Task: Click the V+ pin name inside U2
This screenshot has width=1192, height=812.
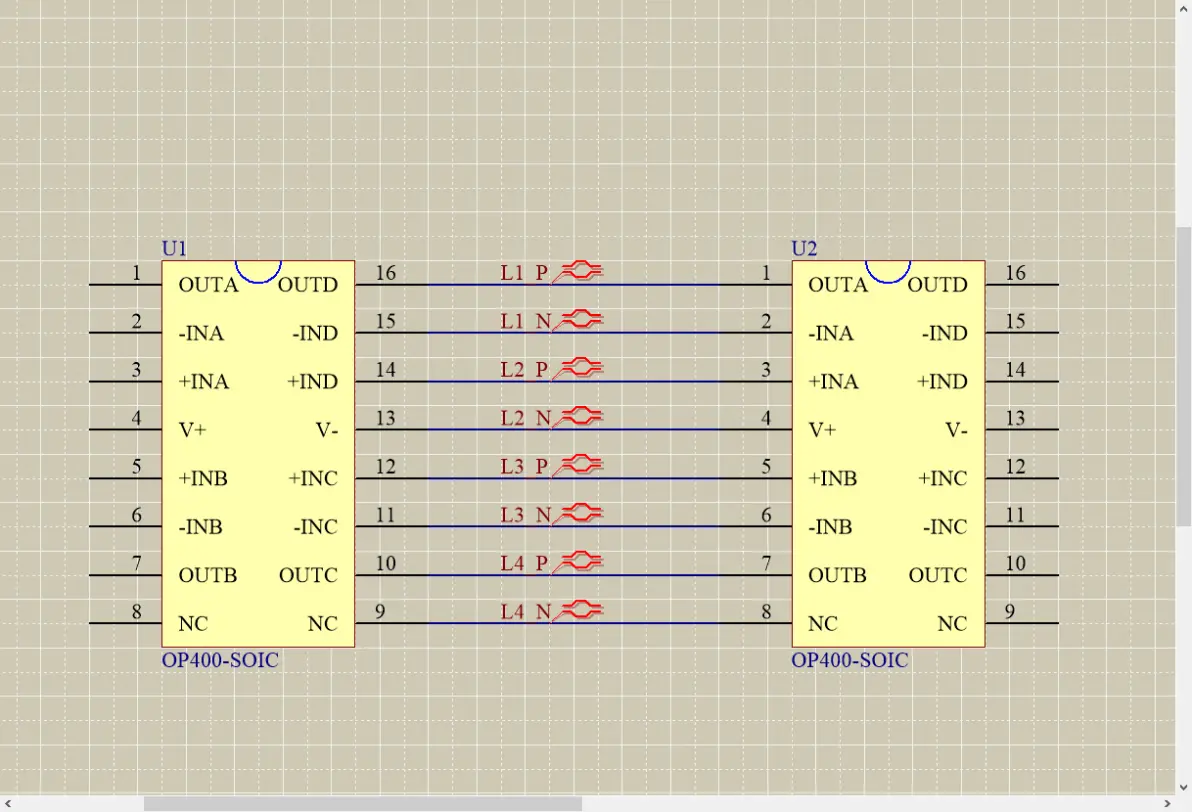Action: click(823, 430)
